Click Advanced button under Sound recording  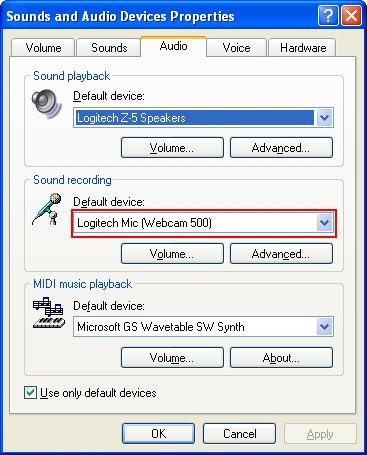[x=281, y=254]
